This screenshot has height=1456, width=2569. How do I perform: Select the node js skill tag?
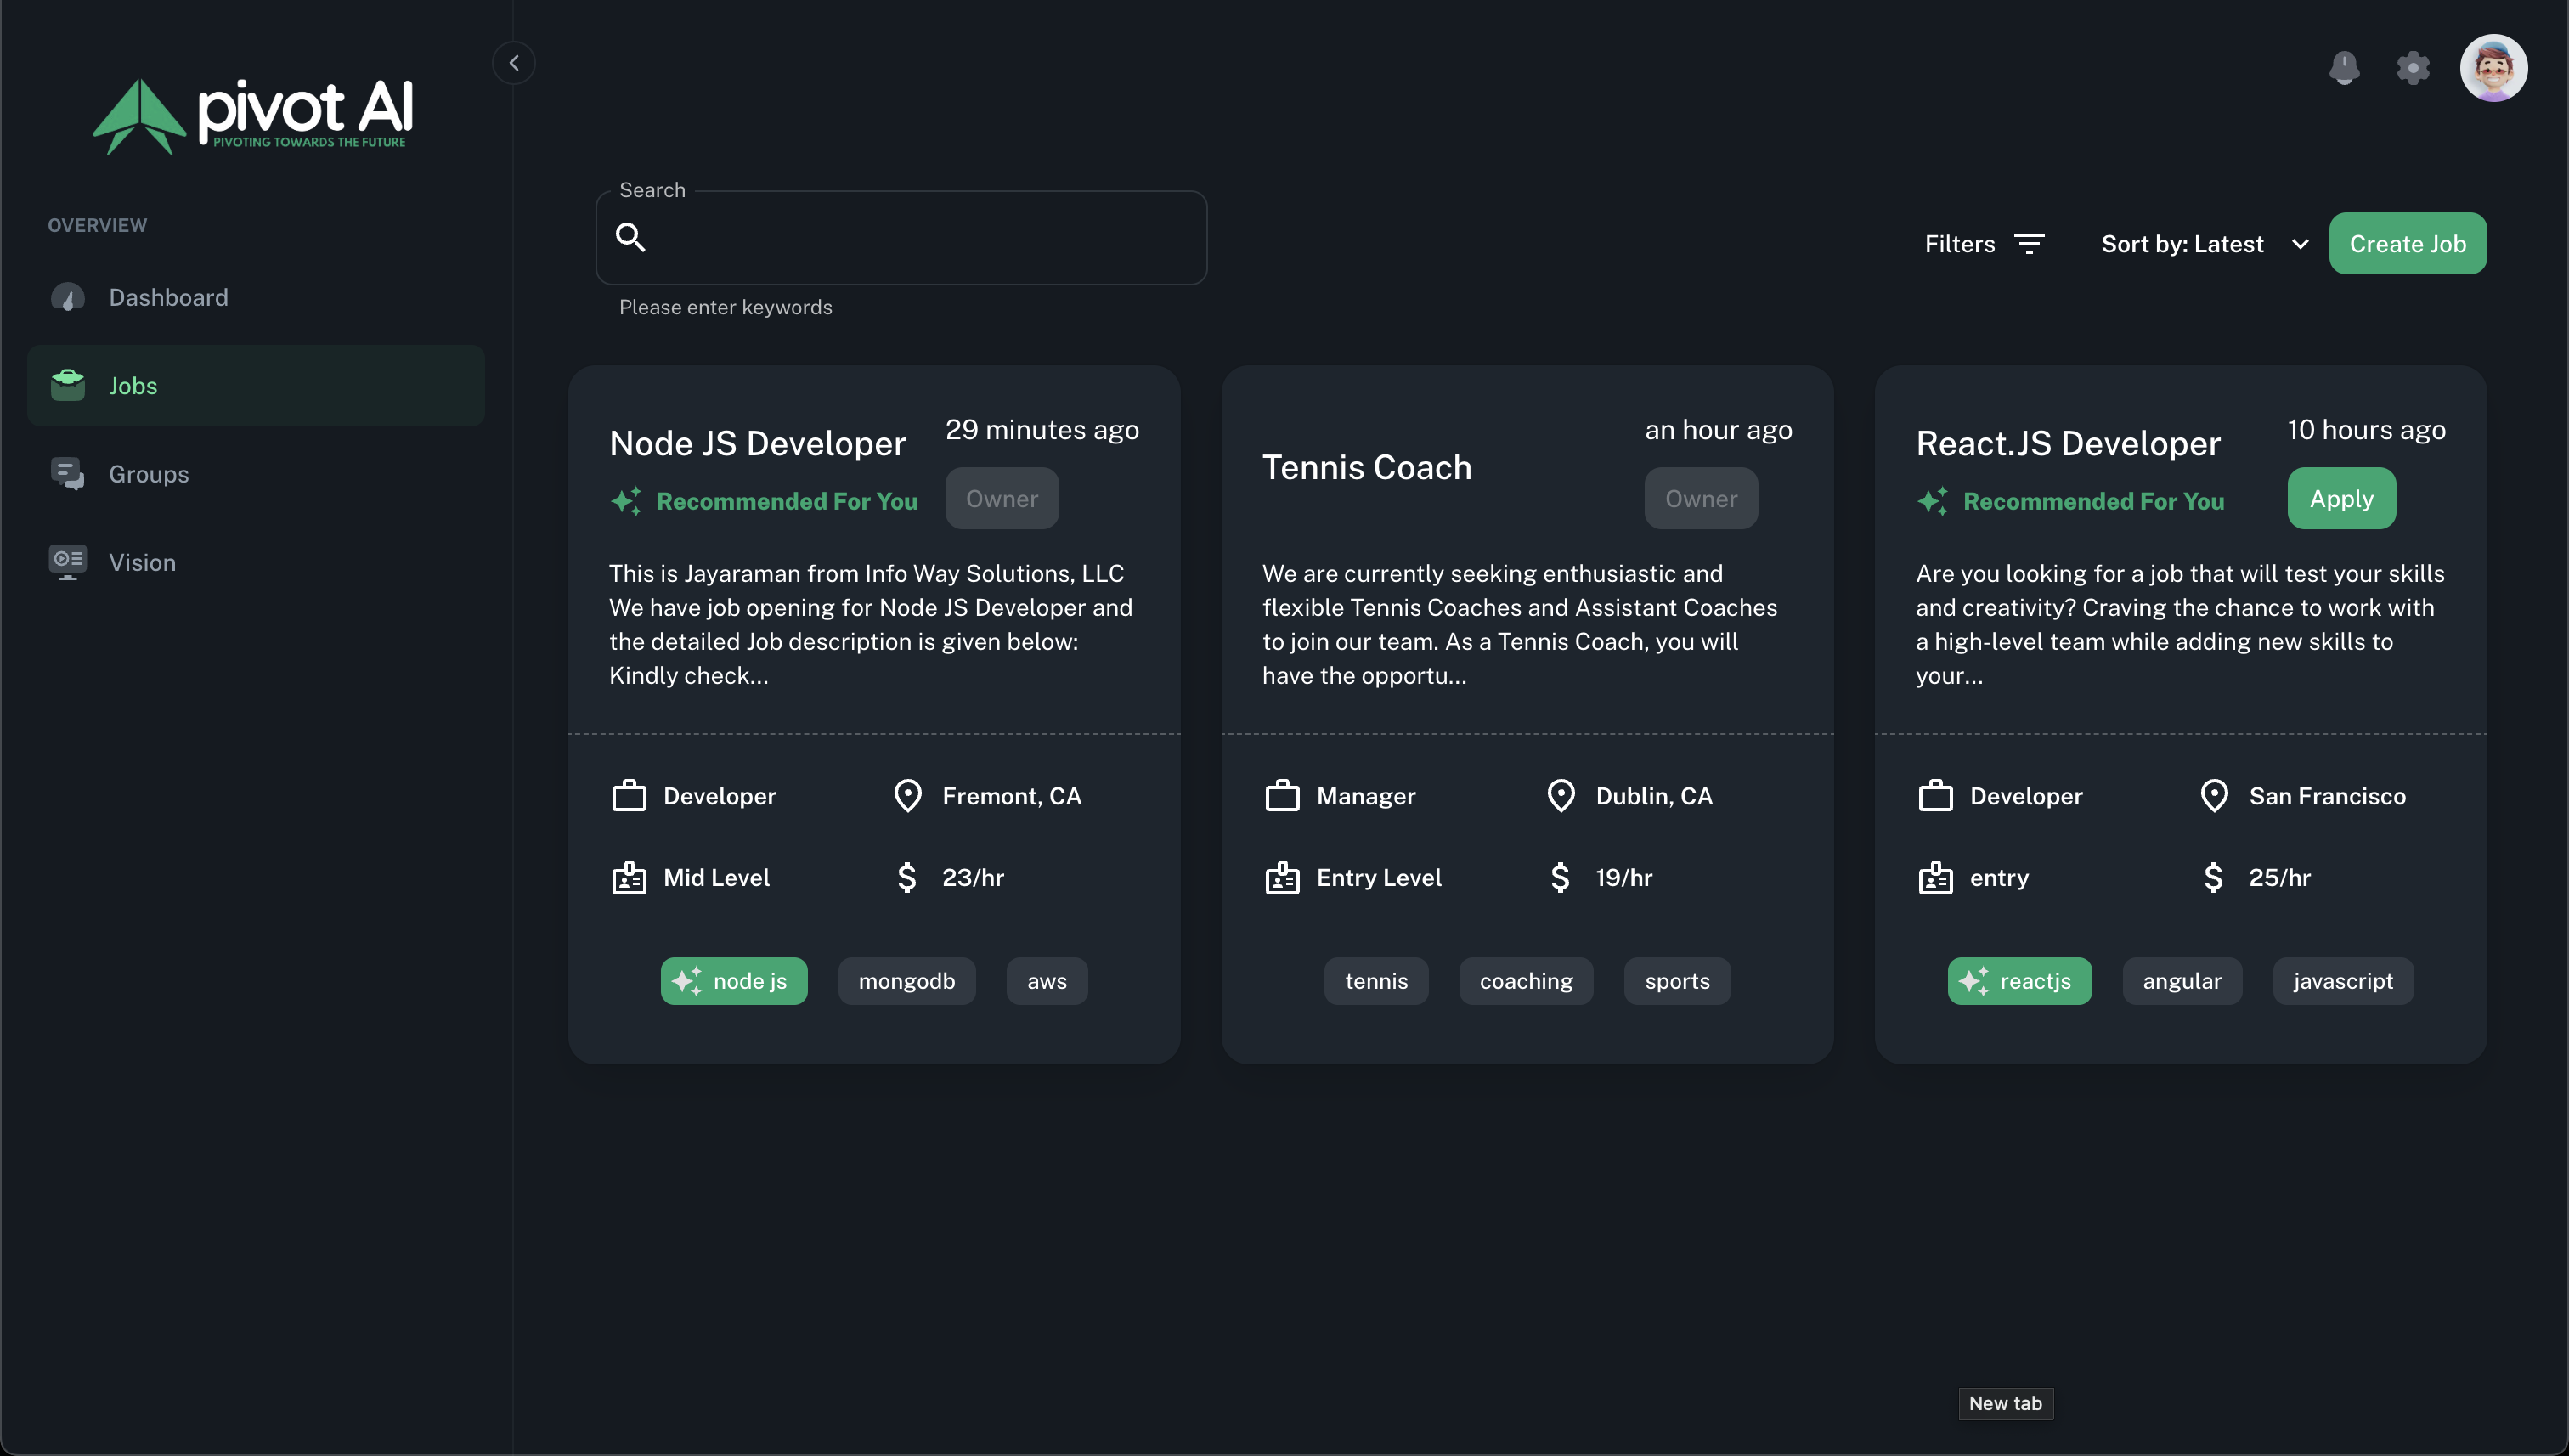tap(734, 981)
